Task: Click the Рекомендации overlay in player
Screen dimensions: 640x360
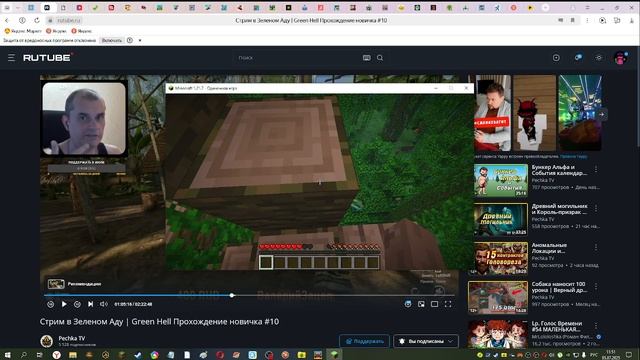Action: [x=74, y=284]
